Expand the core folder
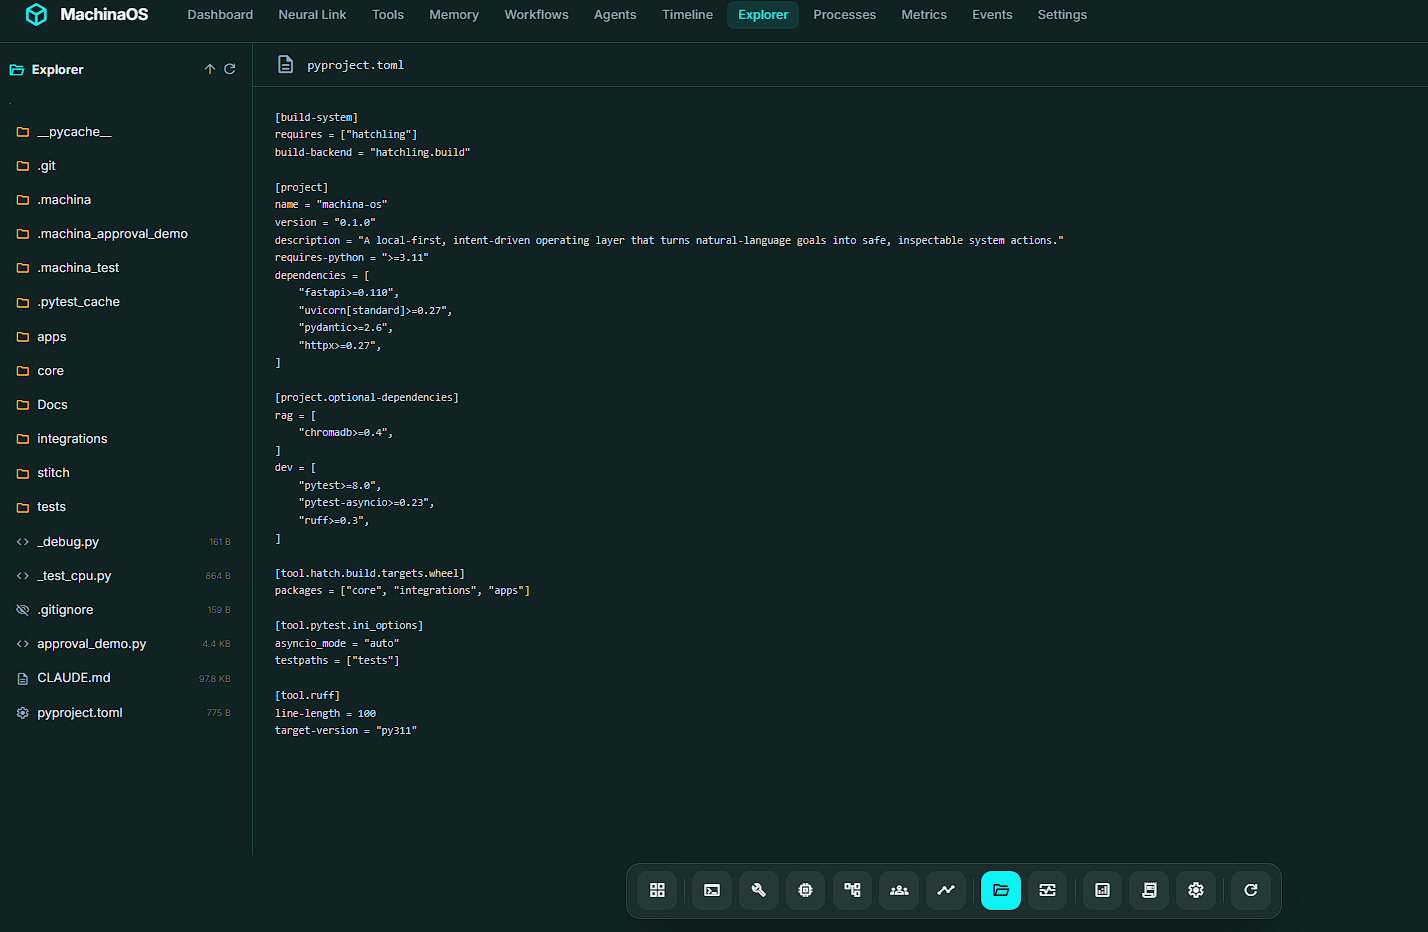Screen dimensions: 1428x932 pyautogui.click(x=50, y=371)
